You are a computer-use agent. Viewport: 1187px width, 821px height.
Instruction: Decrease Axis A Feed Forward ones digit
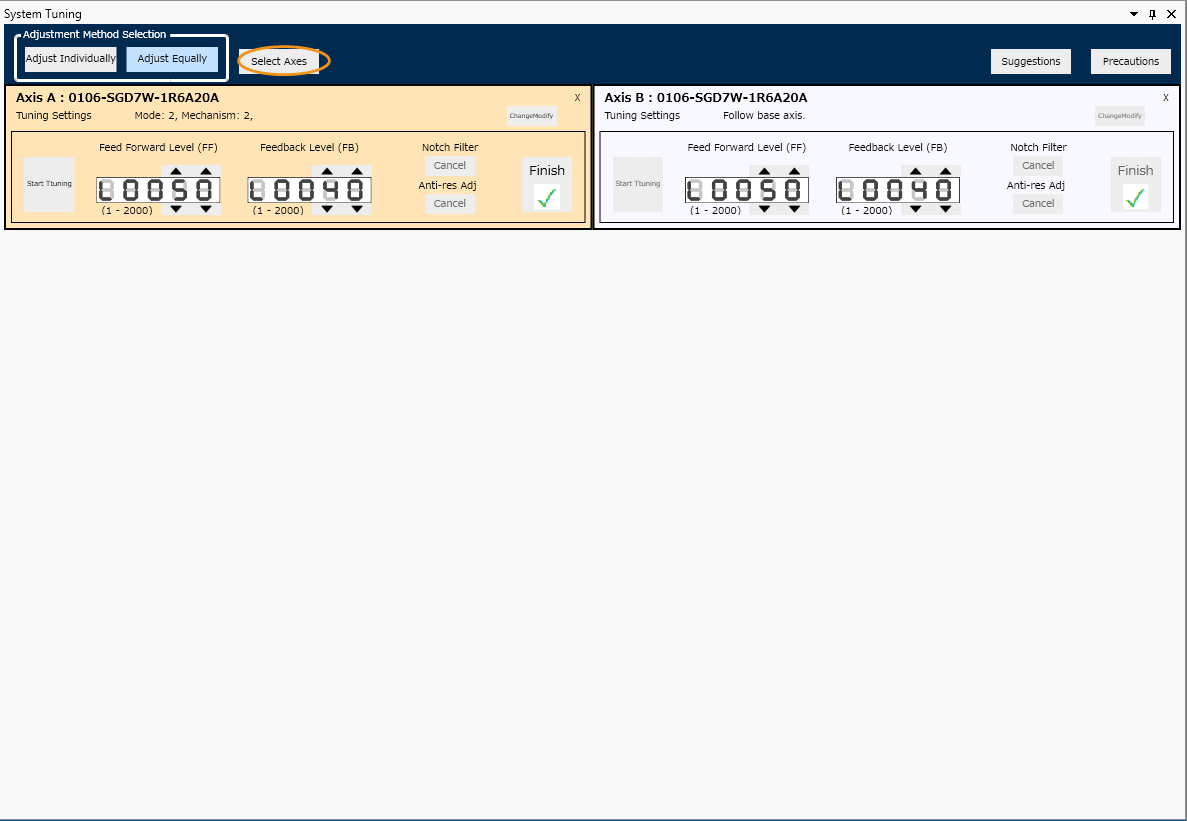[205, 209]
